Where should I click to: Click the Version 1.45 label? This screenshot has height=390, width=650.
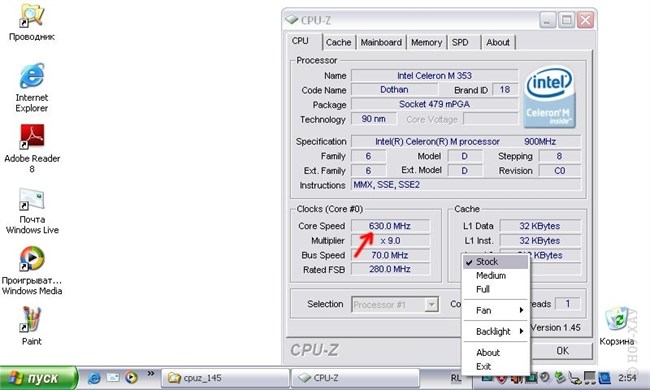pos(555,327)
